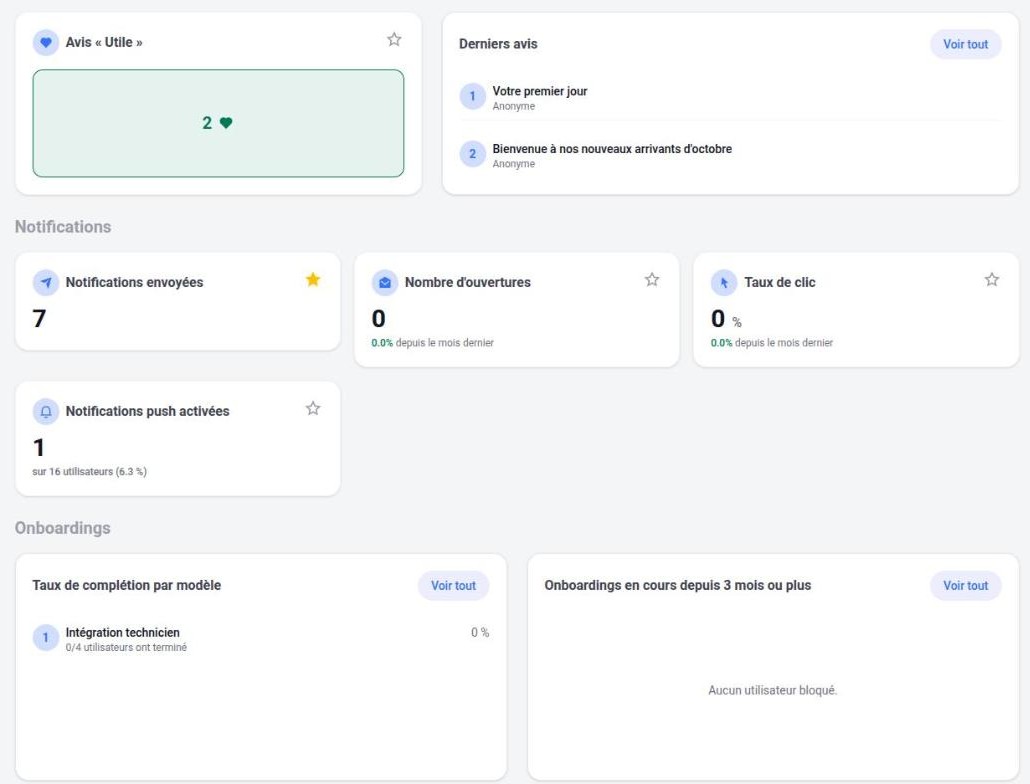This screenshot has height=784, width=1030.
Task: Favorite the Avis « Utile » card star
Action: pyautogui.click(x=394, y=39)
